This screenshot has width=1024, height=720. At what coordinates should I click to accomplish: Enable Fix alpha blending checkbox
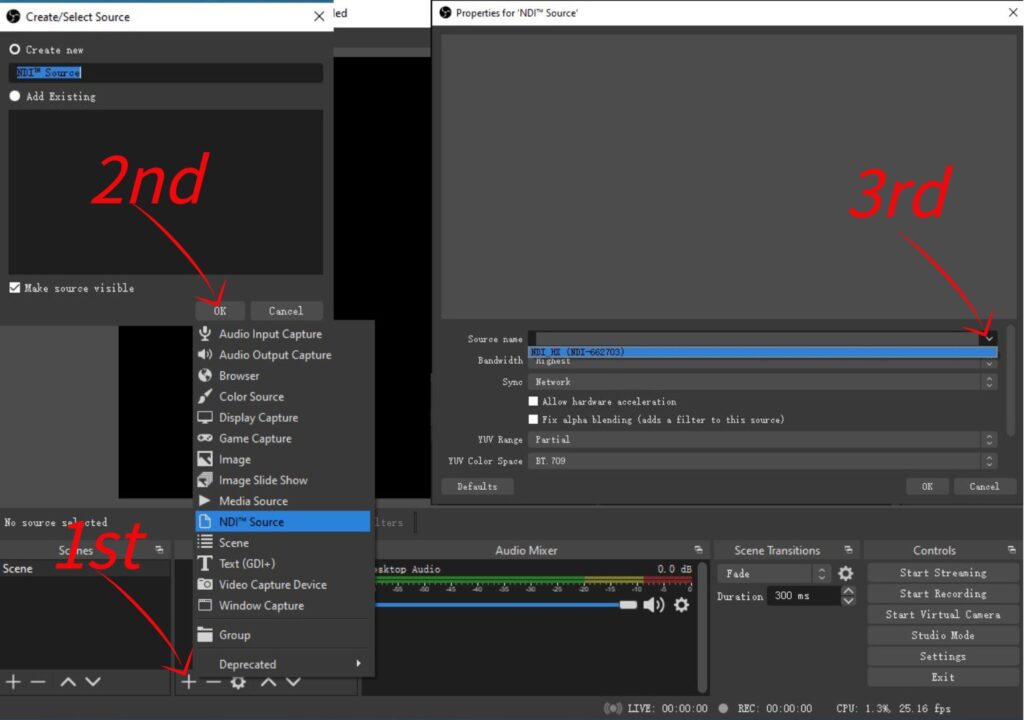point(534,419)
